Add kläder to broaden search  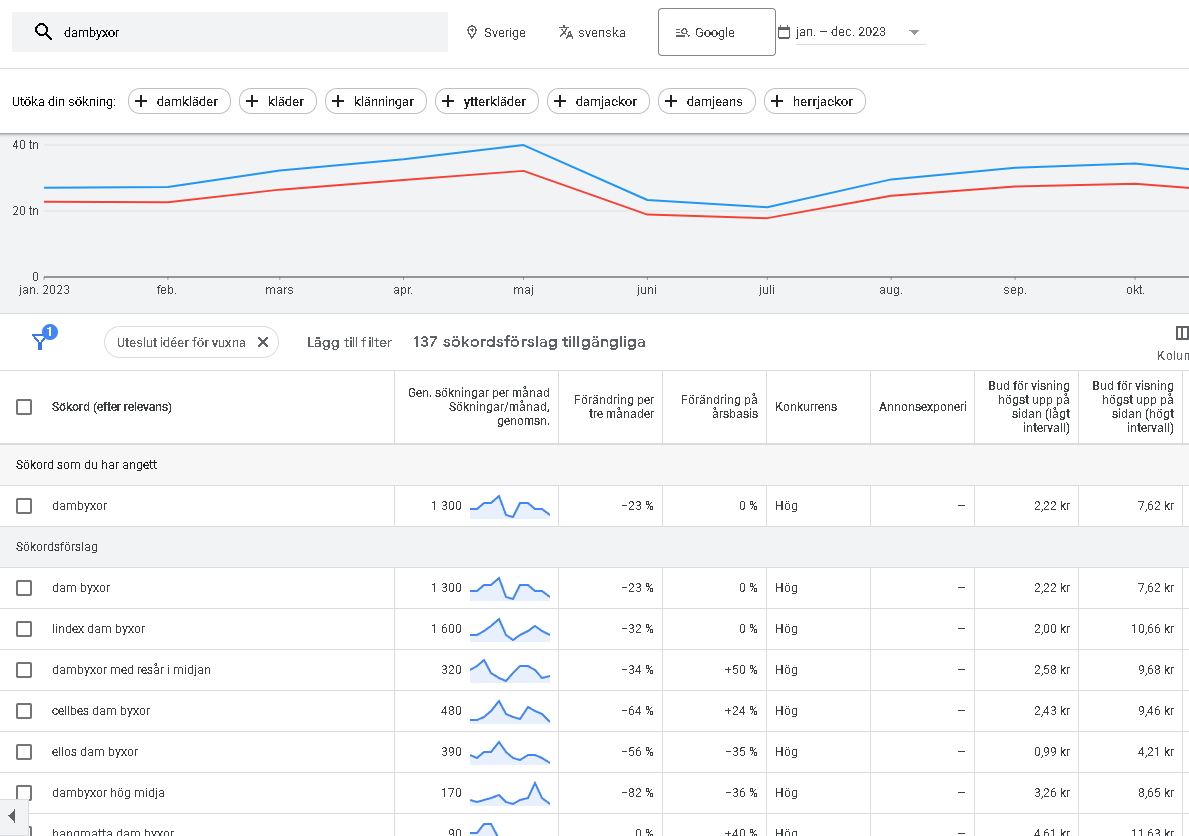click(278, 101)
